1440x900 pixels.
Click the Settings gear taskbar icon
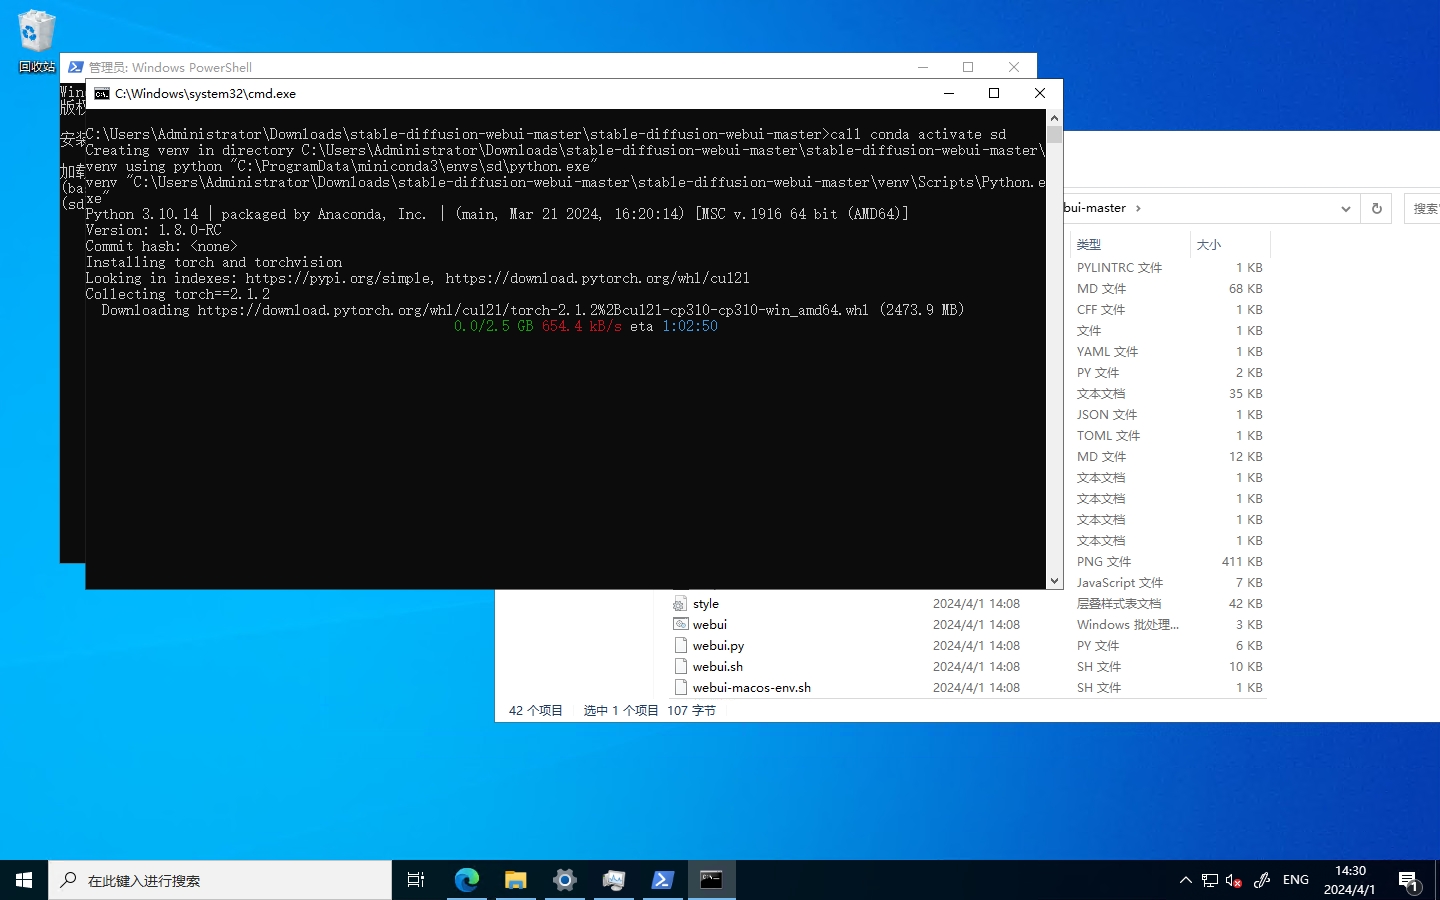coord(565,880)
